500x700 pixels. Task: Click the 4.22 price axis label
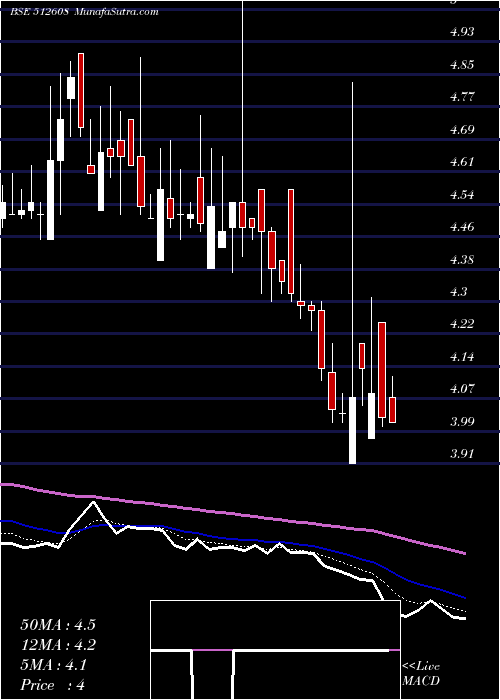pos(462,324)
